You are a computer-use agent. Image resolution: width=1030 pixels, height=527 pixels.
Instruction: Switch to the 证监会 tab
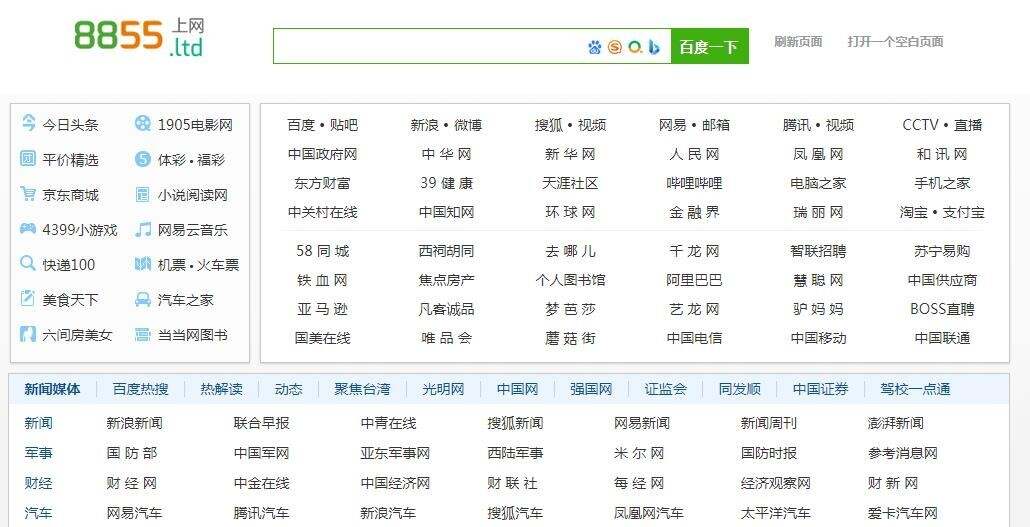pos(665,389)
